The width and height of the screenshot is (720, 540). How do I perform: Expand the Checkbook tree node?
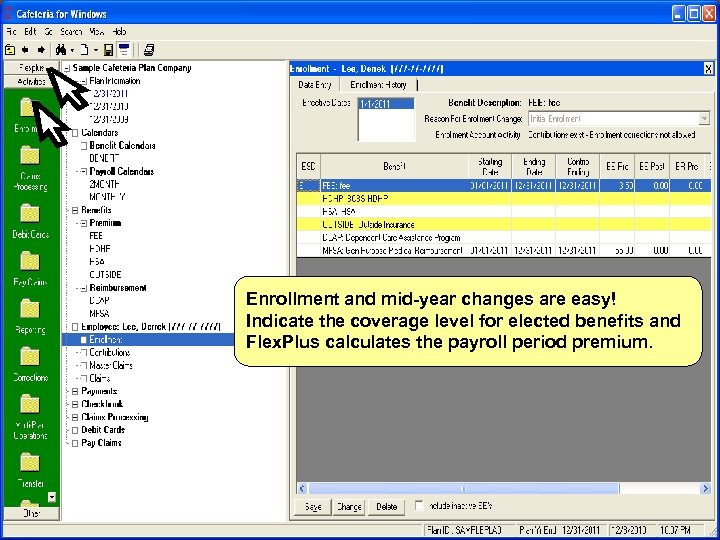75,405
